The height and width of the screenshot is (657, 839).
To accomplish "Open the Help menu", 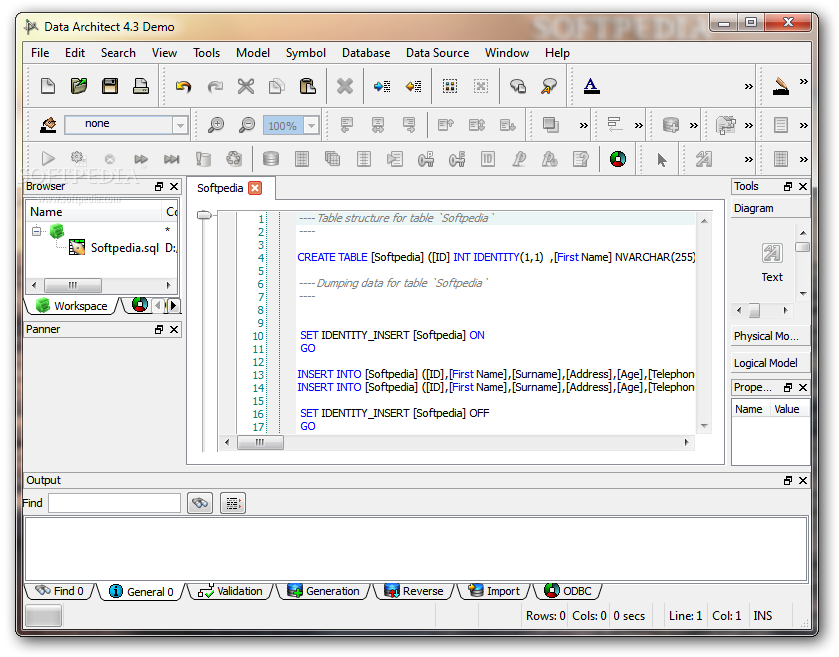I will (557, 53).
